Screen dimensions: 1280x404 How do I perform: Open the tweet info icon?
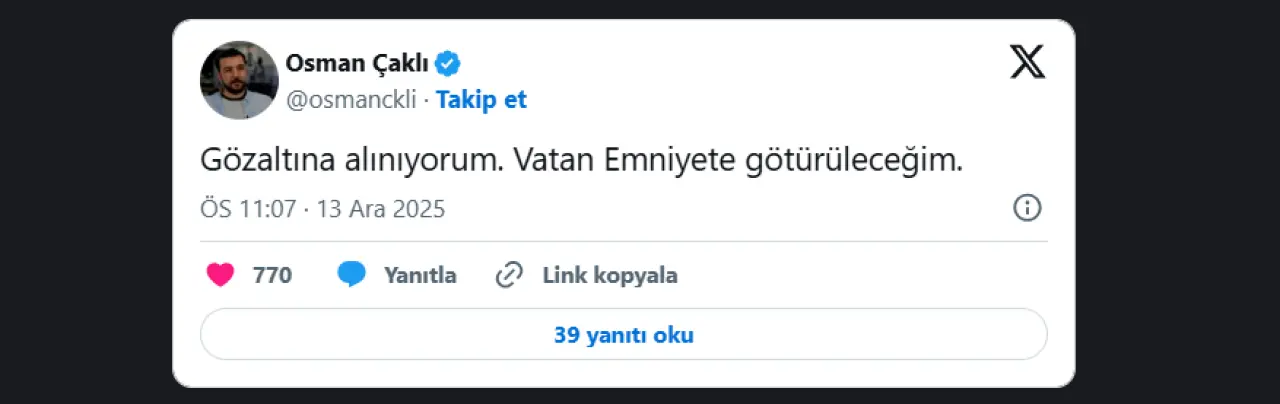point(1027,208)
